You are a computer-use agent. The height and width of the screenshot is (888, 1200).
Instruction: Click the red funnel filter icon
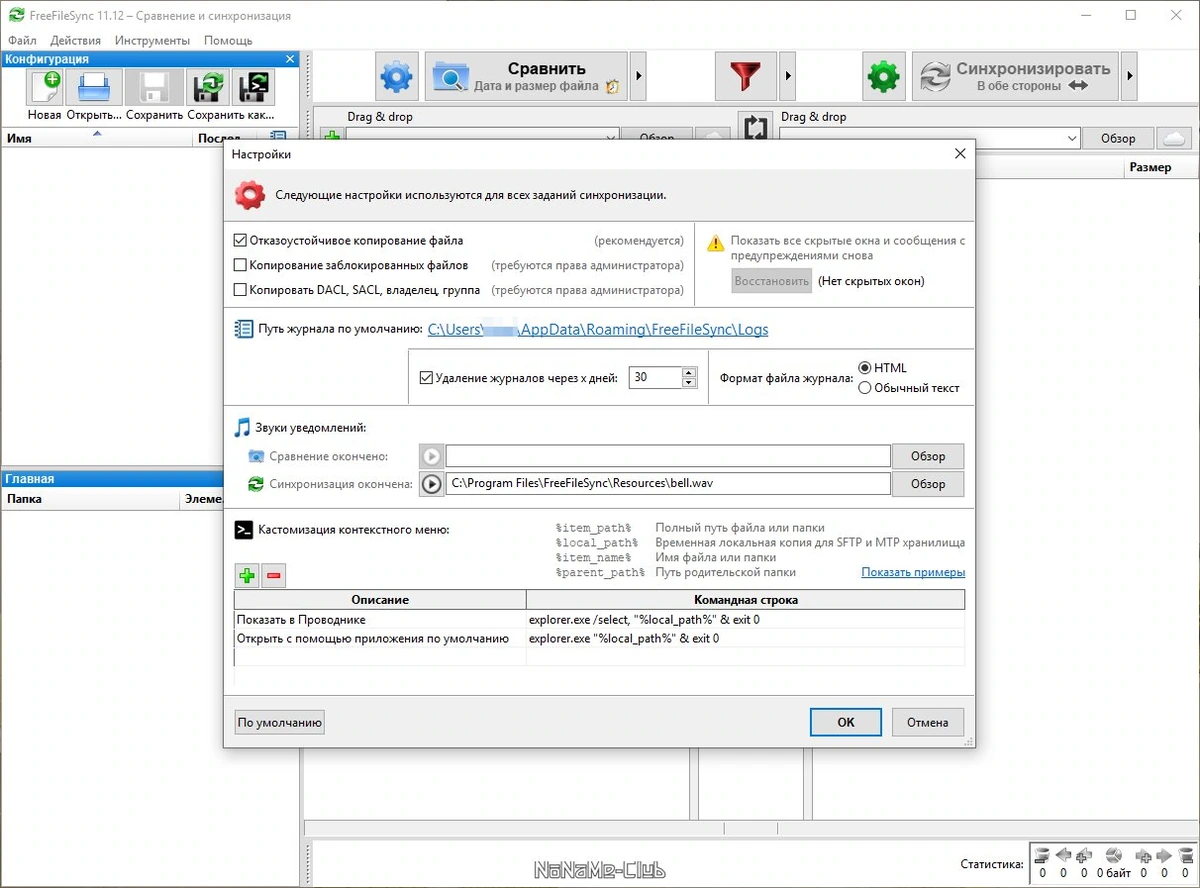pos(744,76)
